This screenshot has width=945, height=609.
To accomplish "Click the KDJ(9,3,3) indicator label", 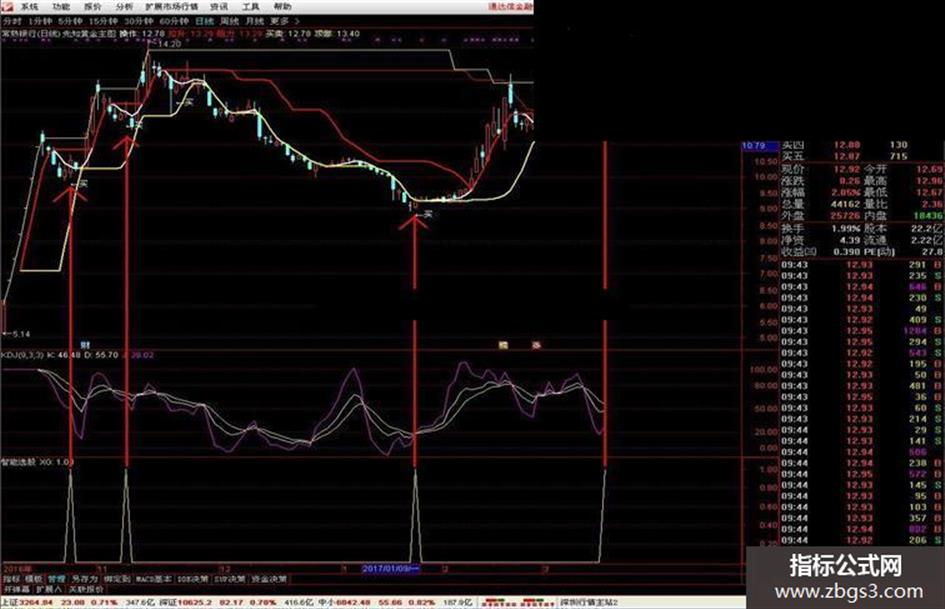I will tap(22, 355).
